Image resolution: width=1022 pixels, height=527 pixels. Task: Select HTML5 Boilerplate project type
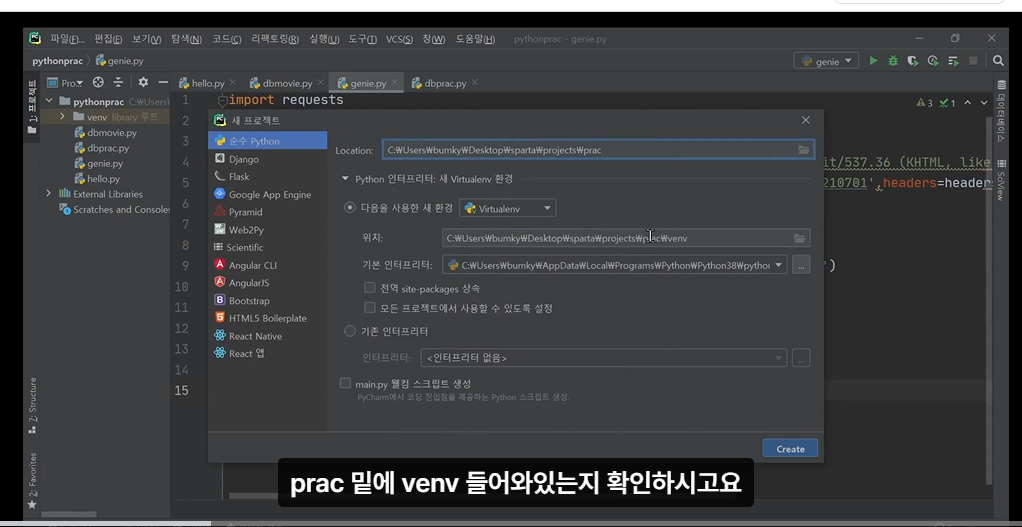click(x=267, y=319)
